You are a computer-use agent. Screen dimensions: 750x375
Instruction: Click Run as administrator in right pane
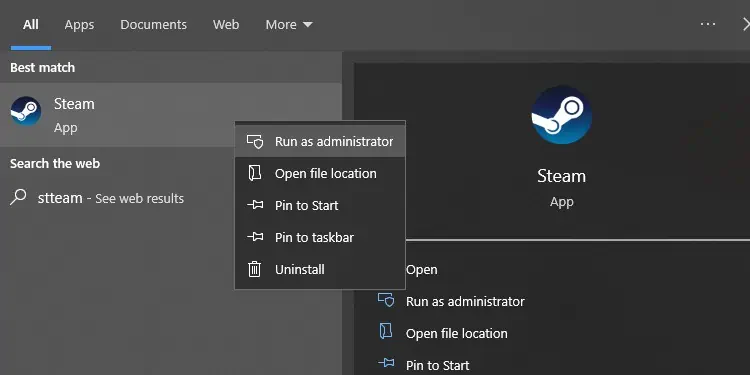[x=465, y=301]
